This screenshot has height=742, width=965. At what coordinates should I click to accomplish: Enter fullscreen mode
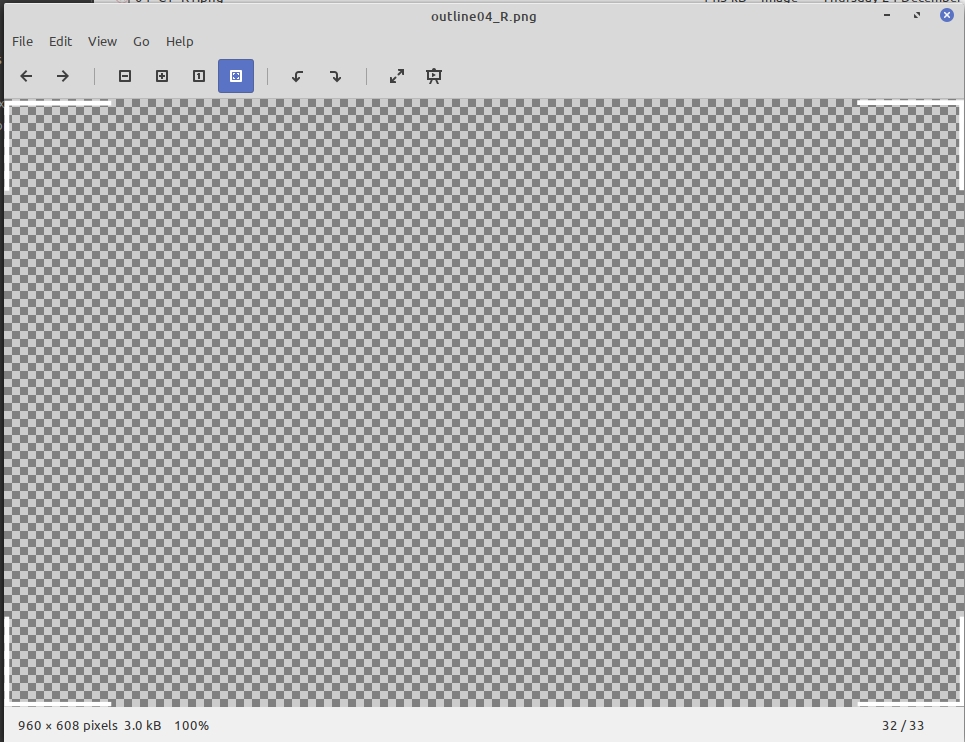click(397, 76)
